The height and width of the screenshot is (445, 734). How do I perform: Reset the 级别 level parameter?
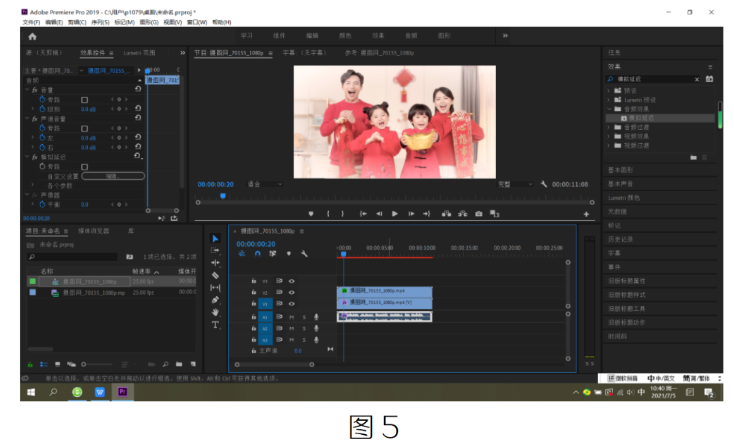(138, 109)
